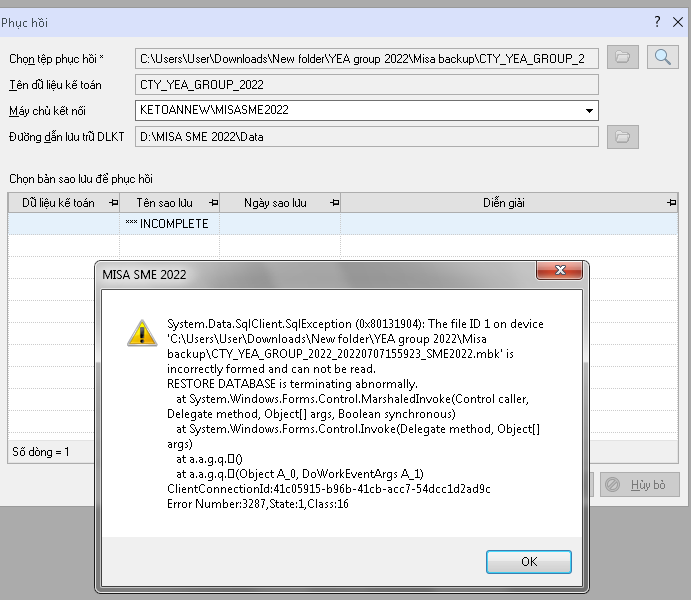Pin the Tên sao lưu column
The width and height of the screenshot is (691, 600).
[214, 203]
